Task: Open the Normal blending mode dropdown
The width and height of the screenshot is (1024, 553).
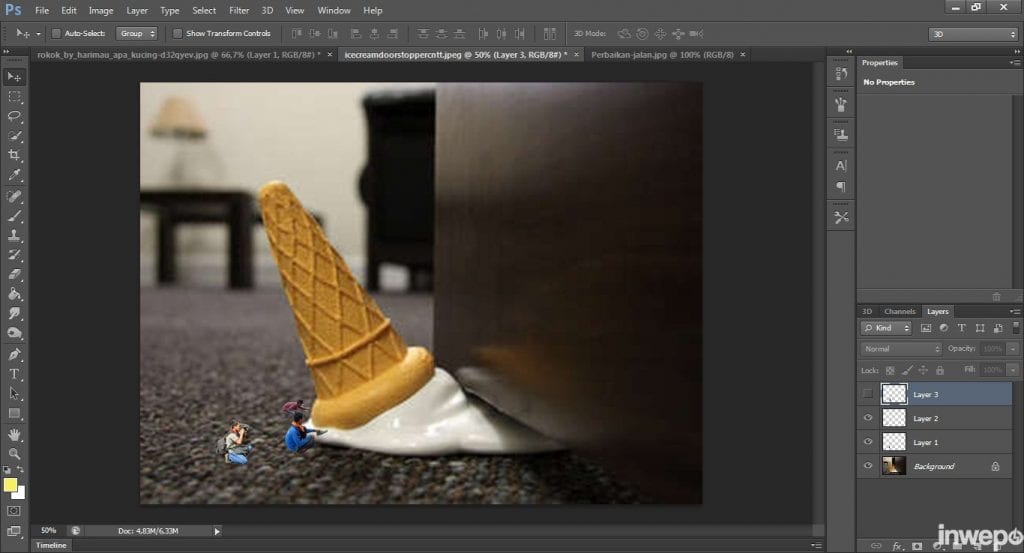Action: [901, 349]
